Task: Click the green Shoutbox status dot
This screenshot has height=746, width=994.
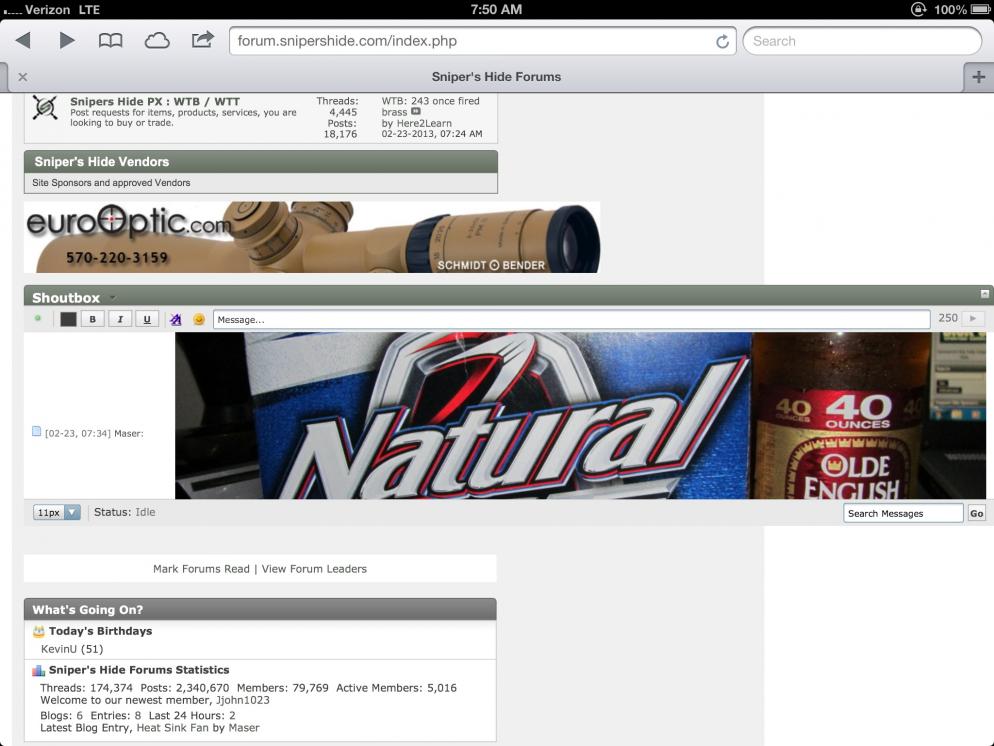Action: [x=38, y=318]
